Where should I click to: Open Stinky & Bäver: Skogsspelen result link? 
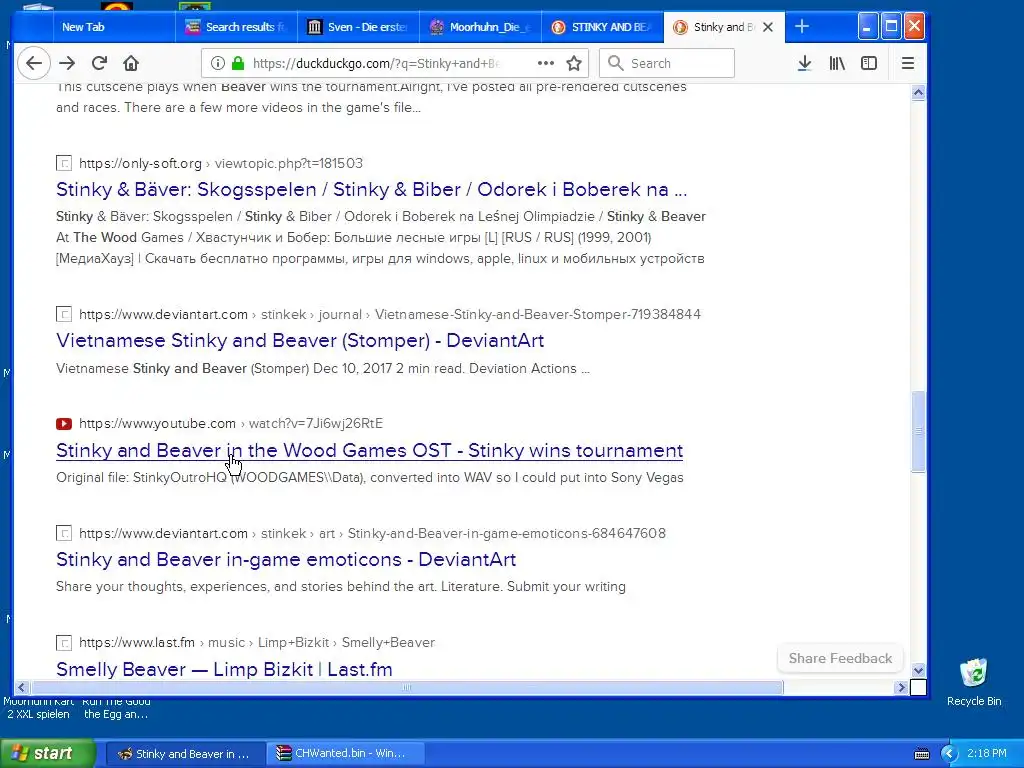(372, 189)
